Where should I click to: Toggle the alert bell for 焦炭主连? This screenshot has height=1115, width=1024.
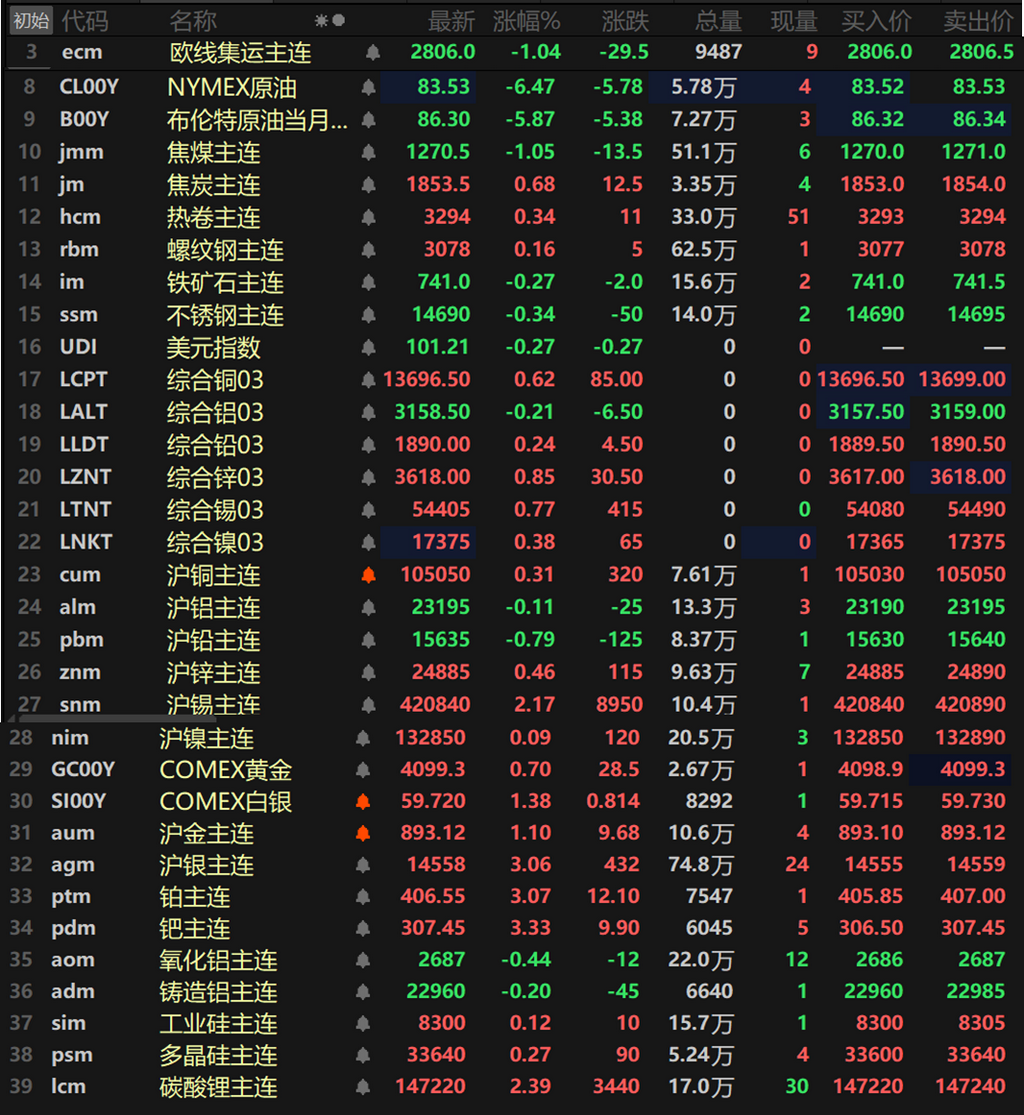(368, 185)
